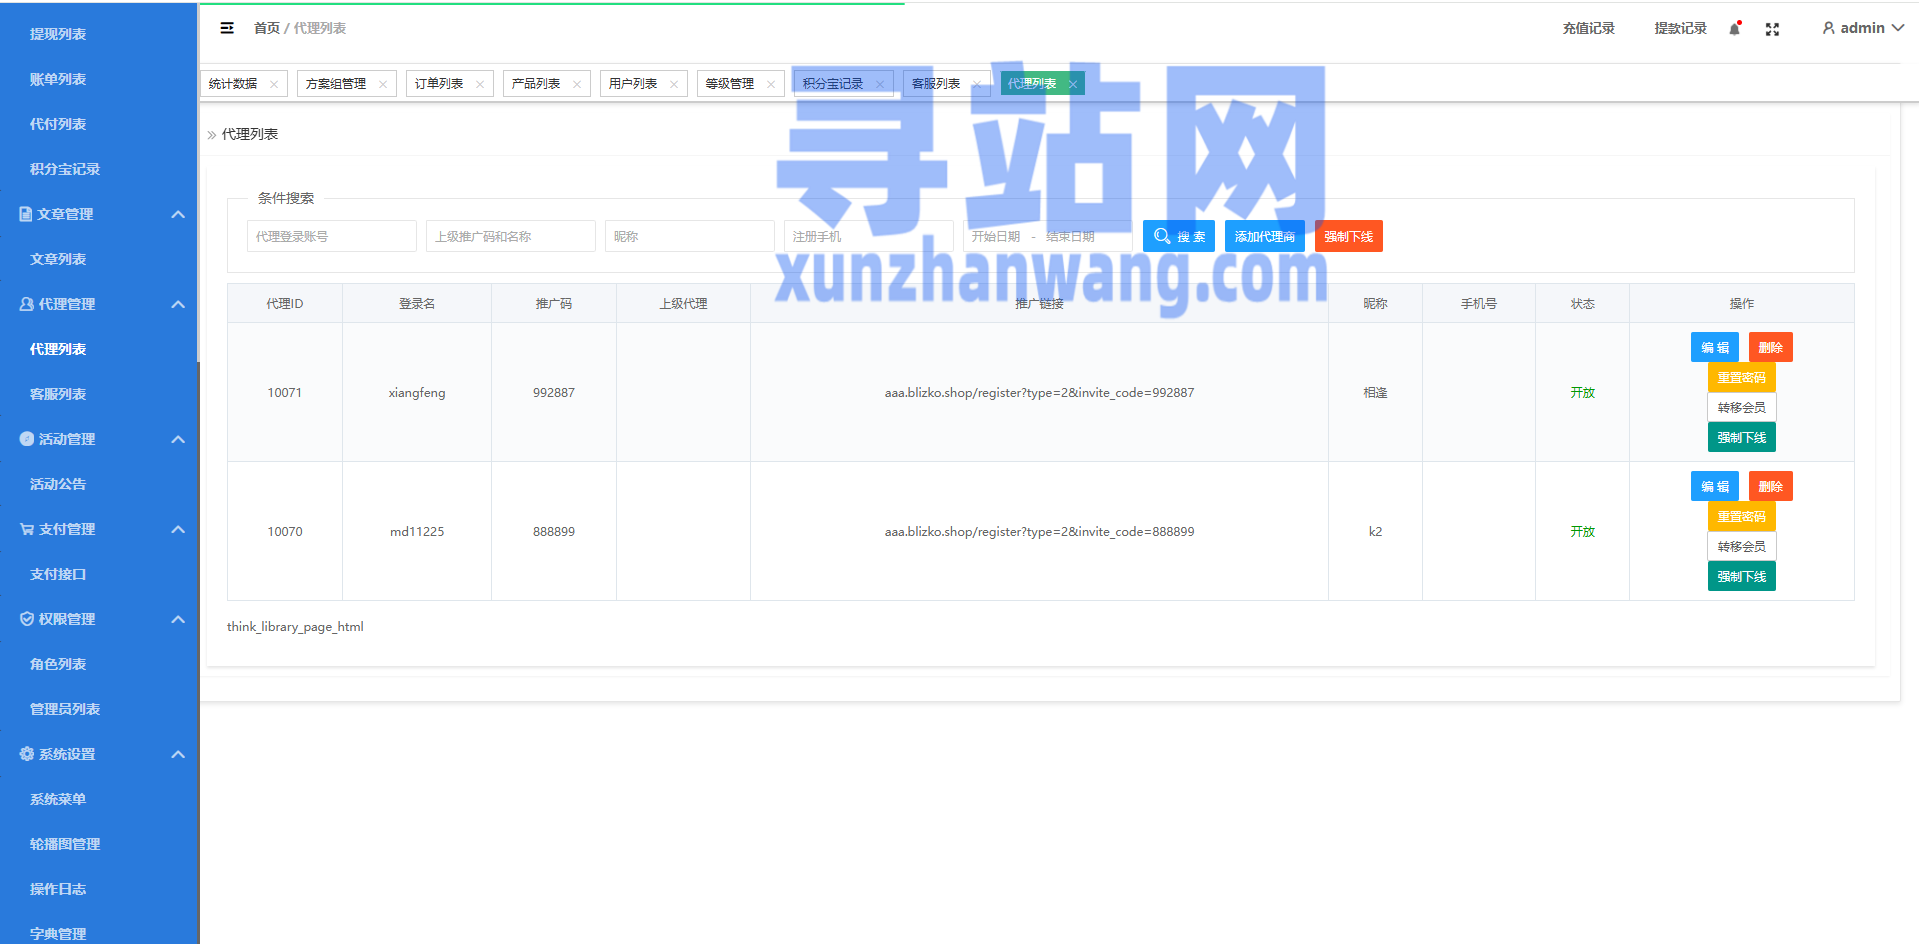
Task: Open the notification bell icon
Action: pyautogui.click(x=1734, y=29)
